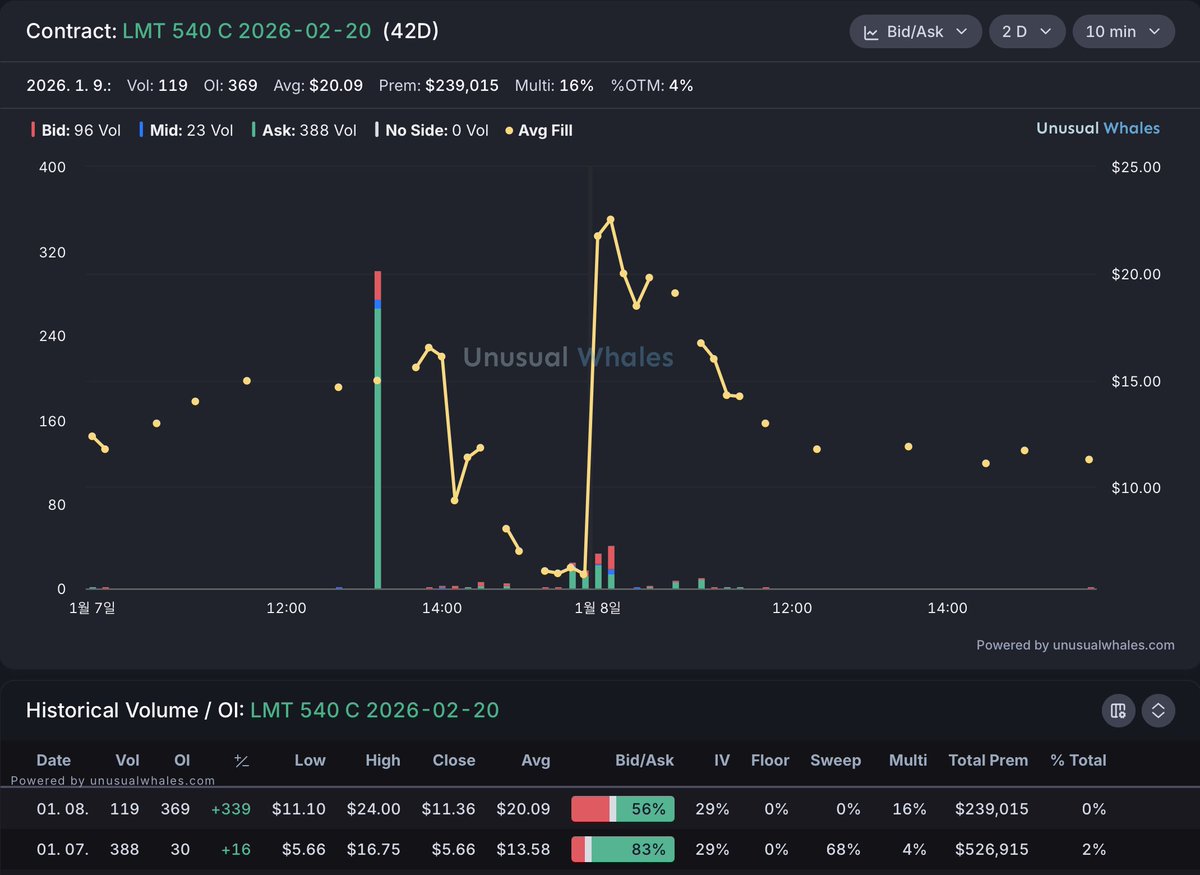The image size is (1200, 875).
Task: Sort table by Floor column header
Action: [x=770, y=760]
